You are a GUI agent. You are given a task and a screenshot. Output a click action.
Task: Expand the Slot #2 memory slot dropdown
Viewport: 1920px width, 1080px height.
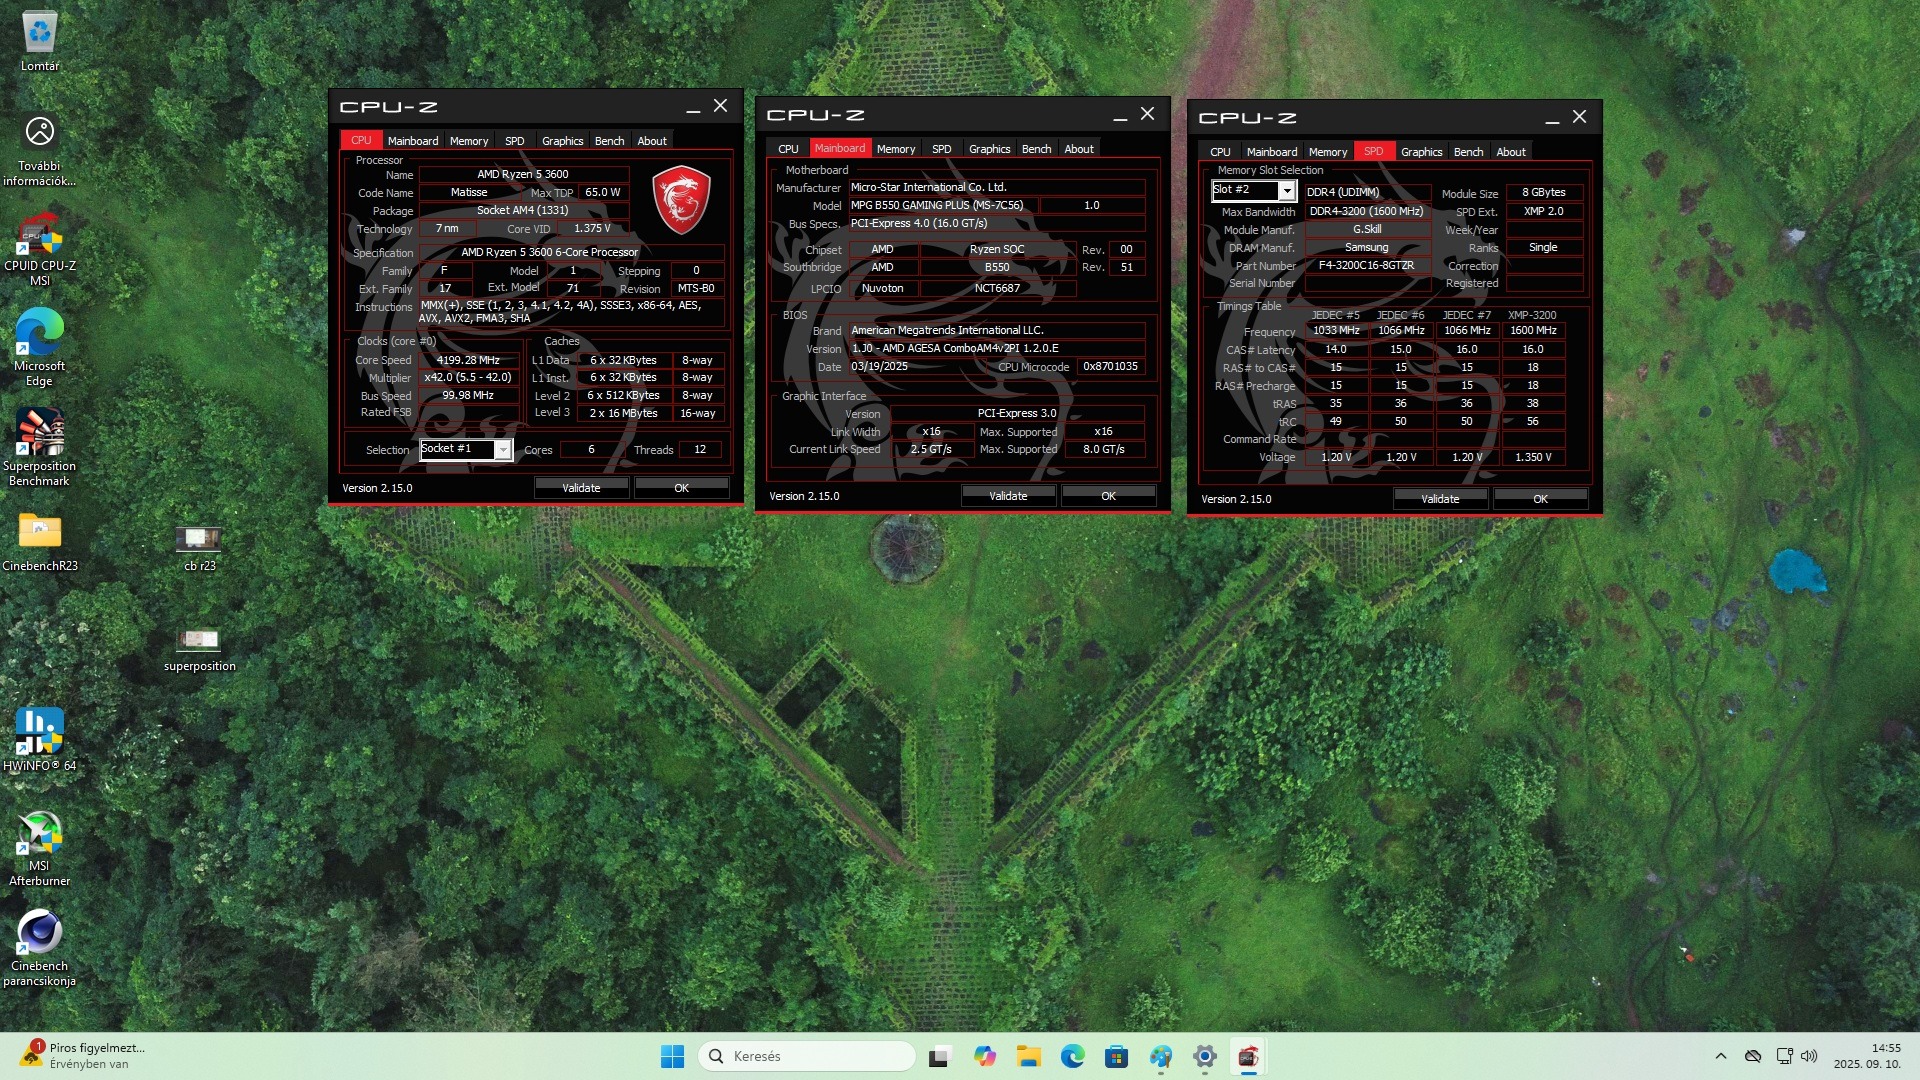pyautogui.click(x=1287, y=191)
